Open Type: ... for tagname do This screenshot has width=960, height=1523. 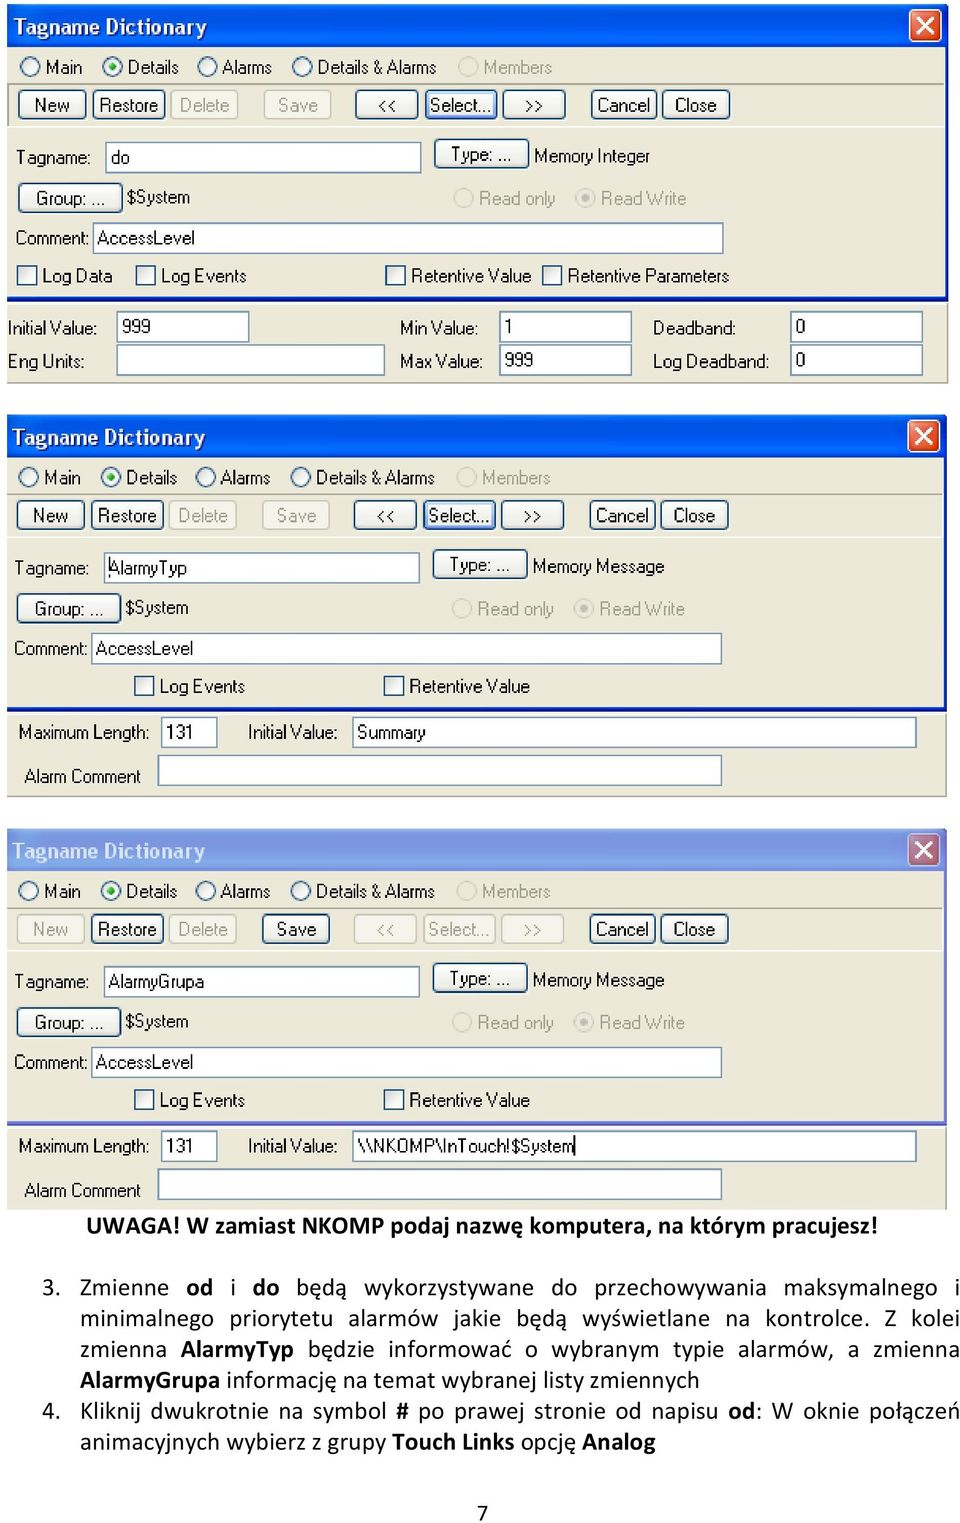coord(481,155)
